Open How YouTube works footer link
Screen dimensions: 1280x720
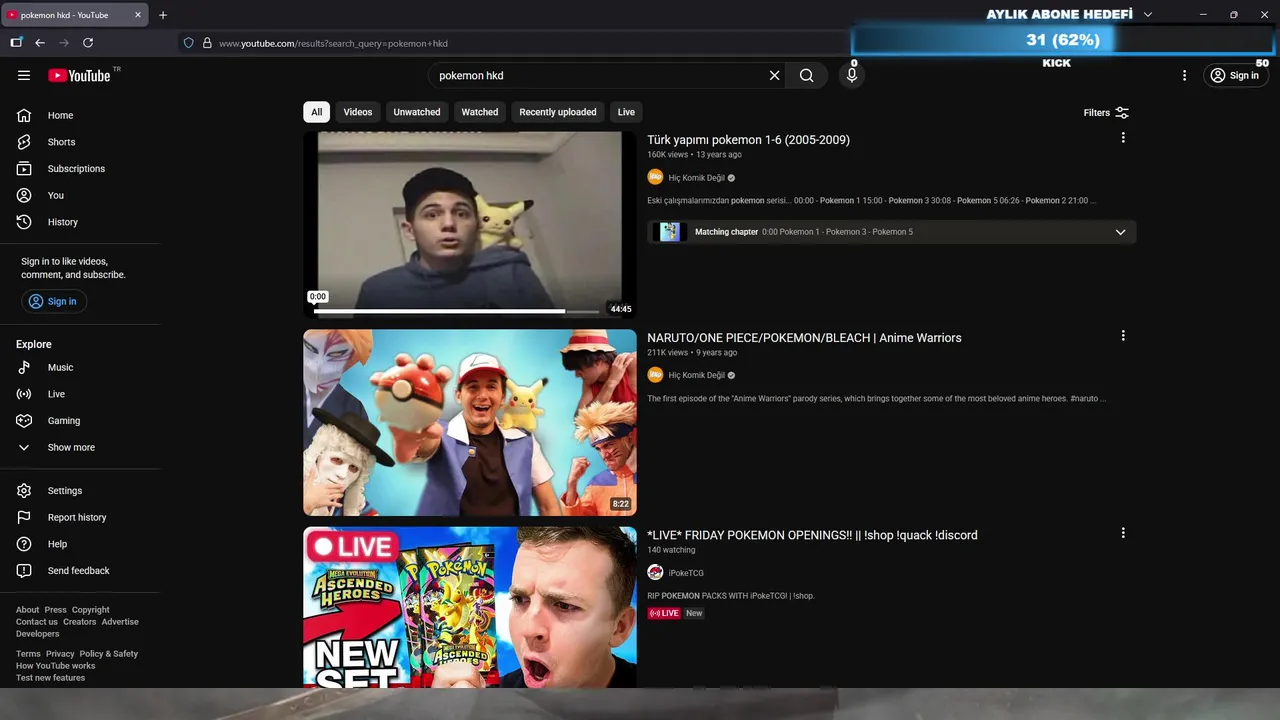coord(55,666)
